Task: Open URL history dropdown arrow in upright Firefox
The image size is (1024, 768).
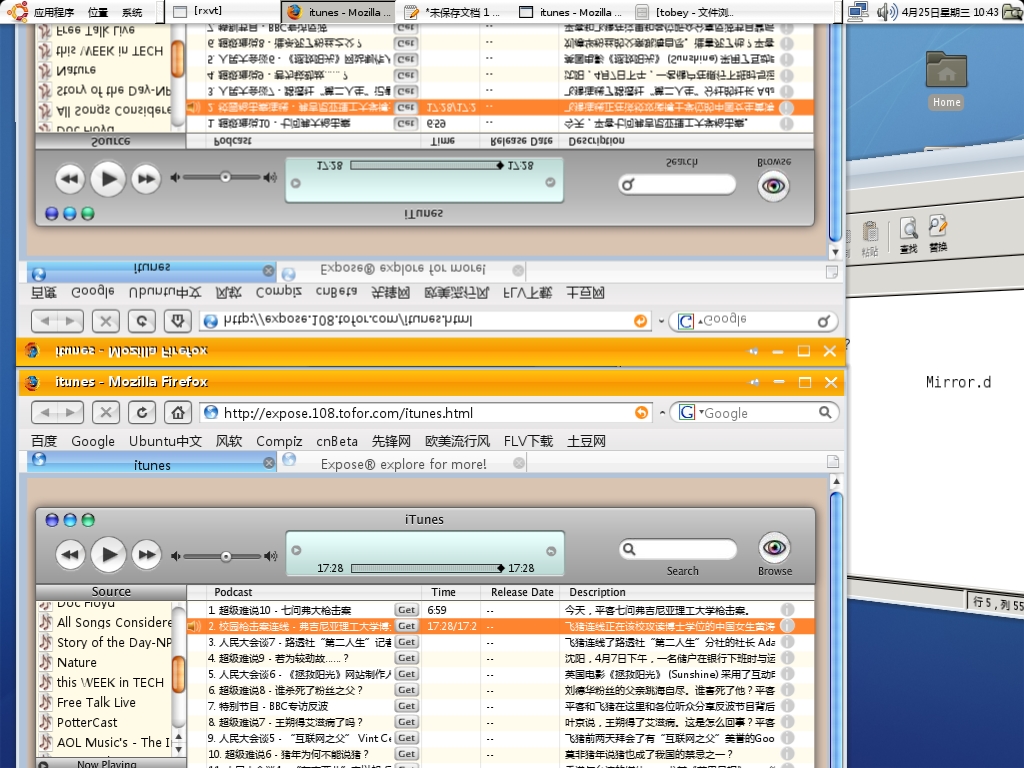Action: [662, 413]
